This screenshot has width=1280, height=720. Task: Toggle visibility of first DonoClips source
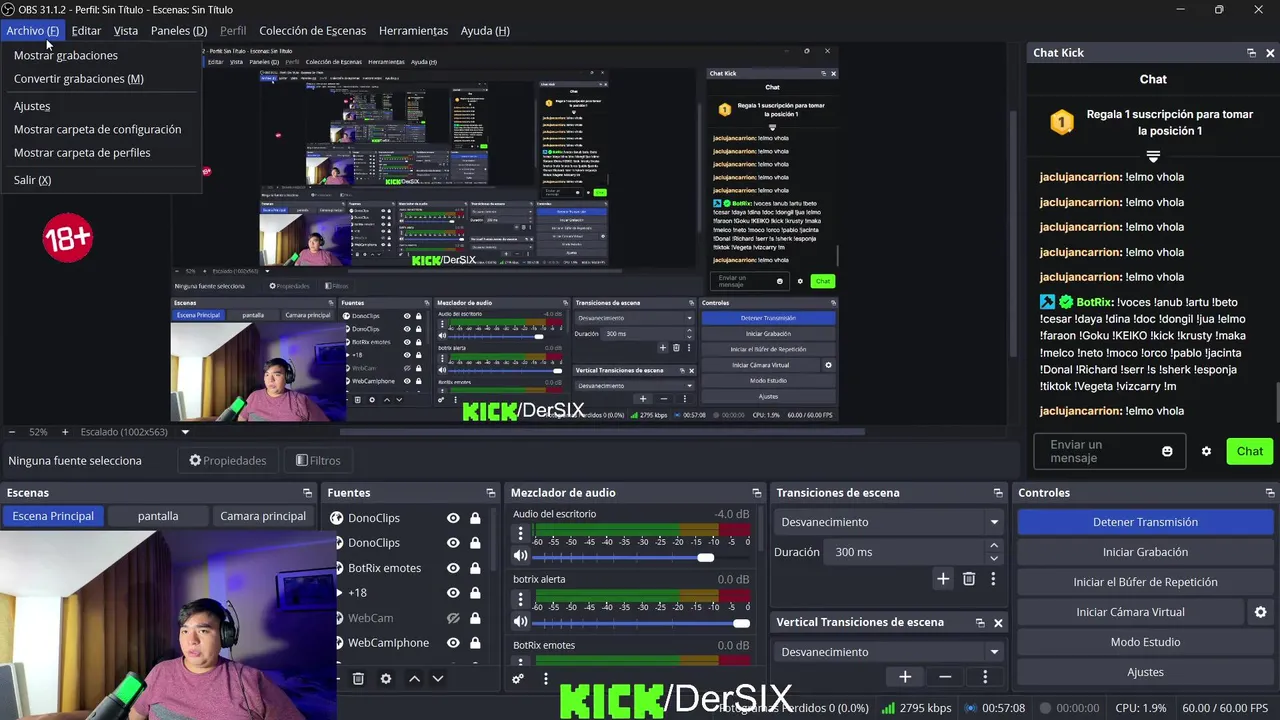(x=453, y=518)
